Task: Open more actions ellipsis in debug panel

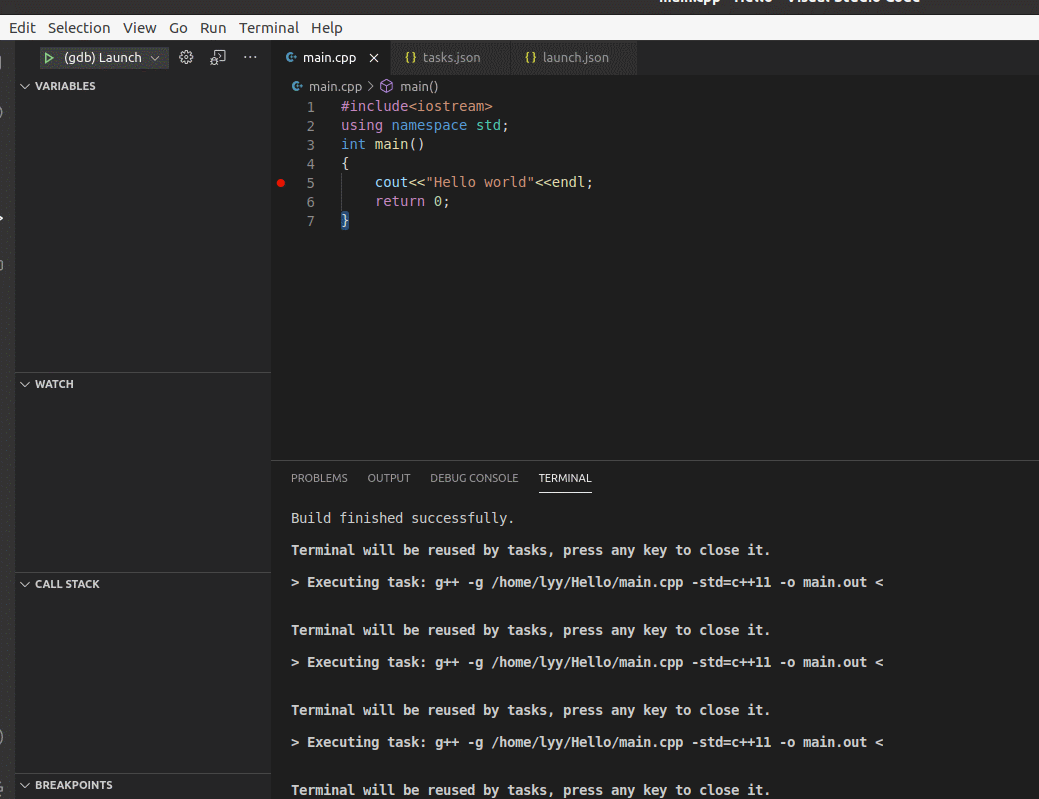Action: coord(250,58)
